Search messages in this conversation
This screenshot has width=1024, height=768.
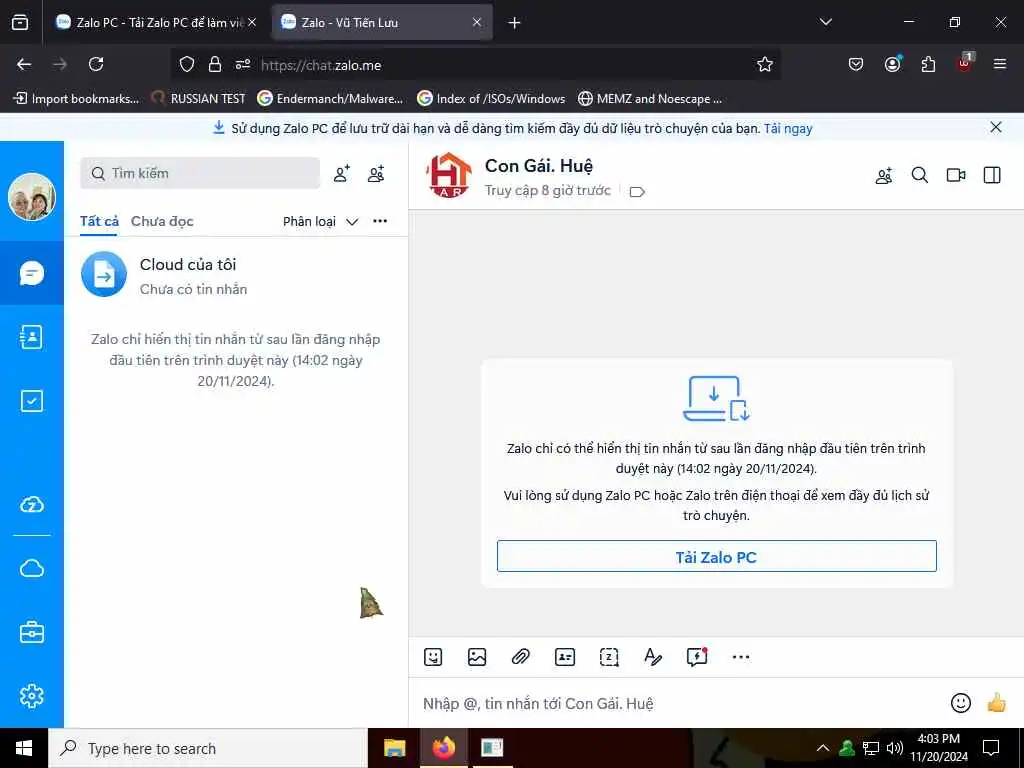tap(920, 175)
